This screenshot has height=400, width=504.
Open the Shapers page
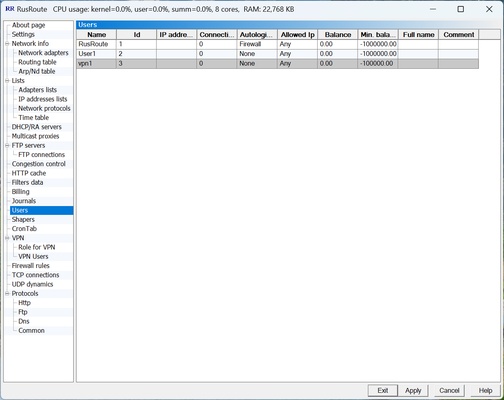[23, 219]
